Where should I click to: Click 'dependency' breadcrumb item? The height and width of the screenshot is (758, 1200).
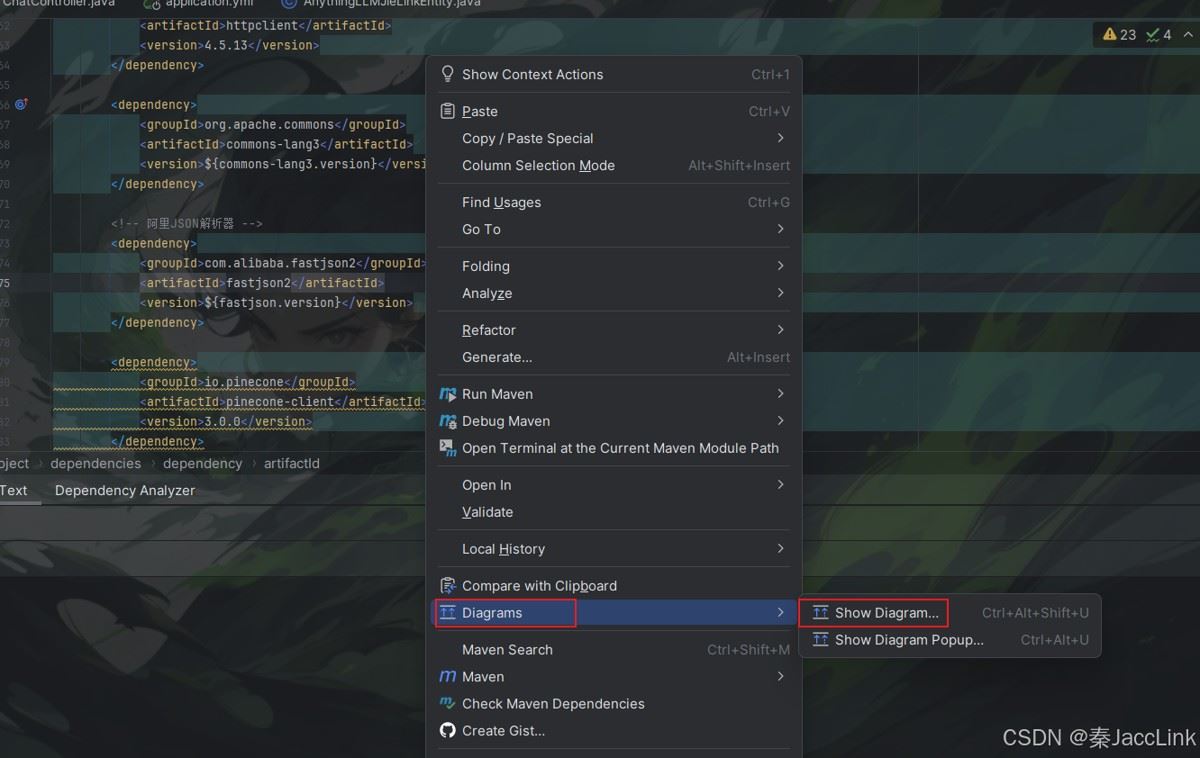(x=203, y=463)
